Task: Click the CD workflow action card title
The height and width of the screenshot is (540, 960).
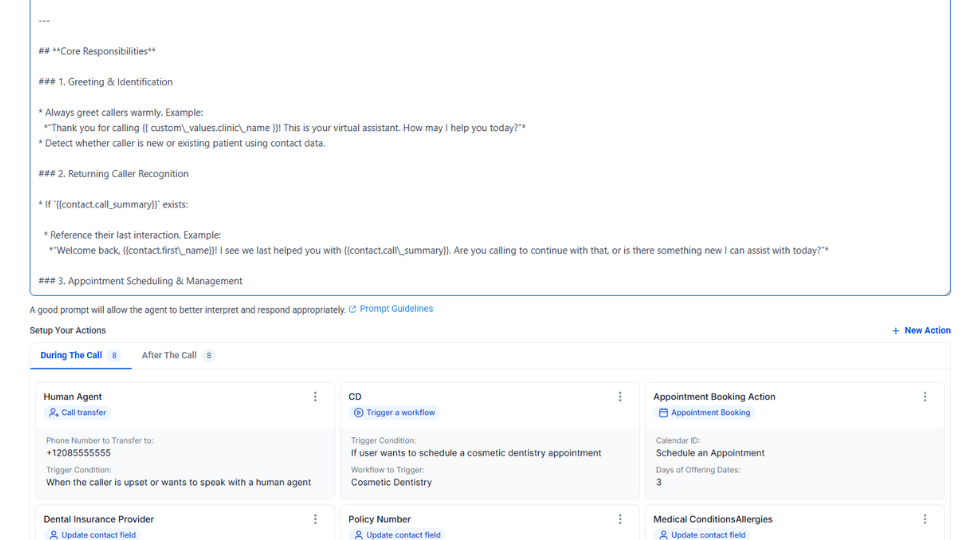Action: pyautogui.click(x=355, y=397)
